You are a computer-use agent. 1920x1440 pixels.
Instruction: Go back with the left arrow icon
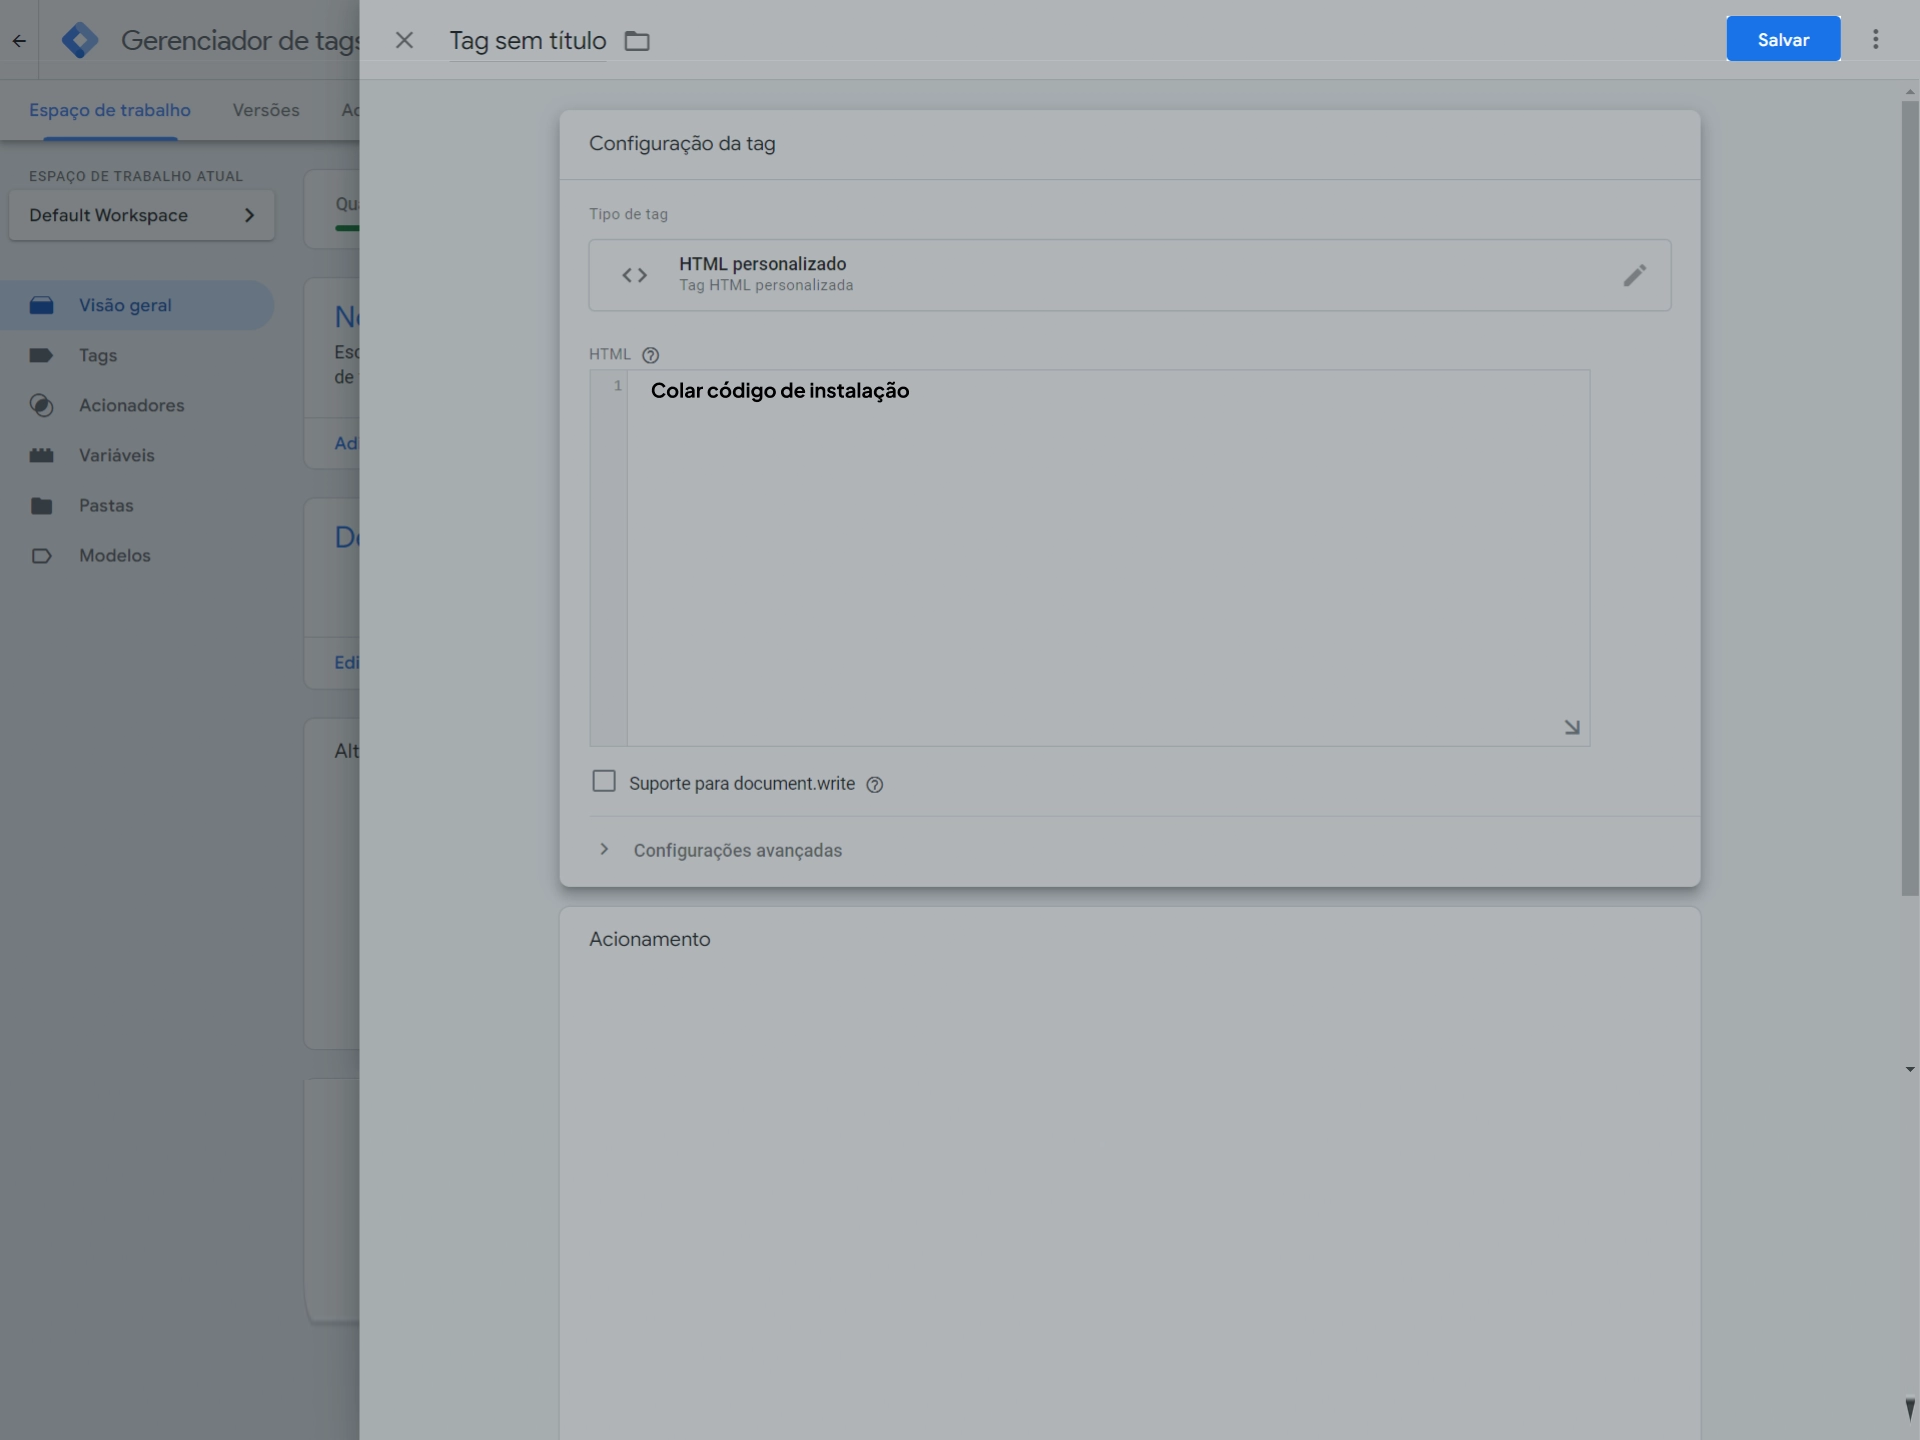pos(19,41)
